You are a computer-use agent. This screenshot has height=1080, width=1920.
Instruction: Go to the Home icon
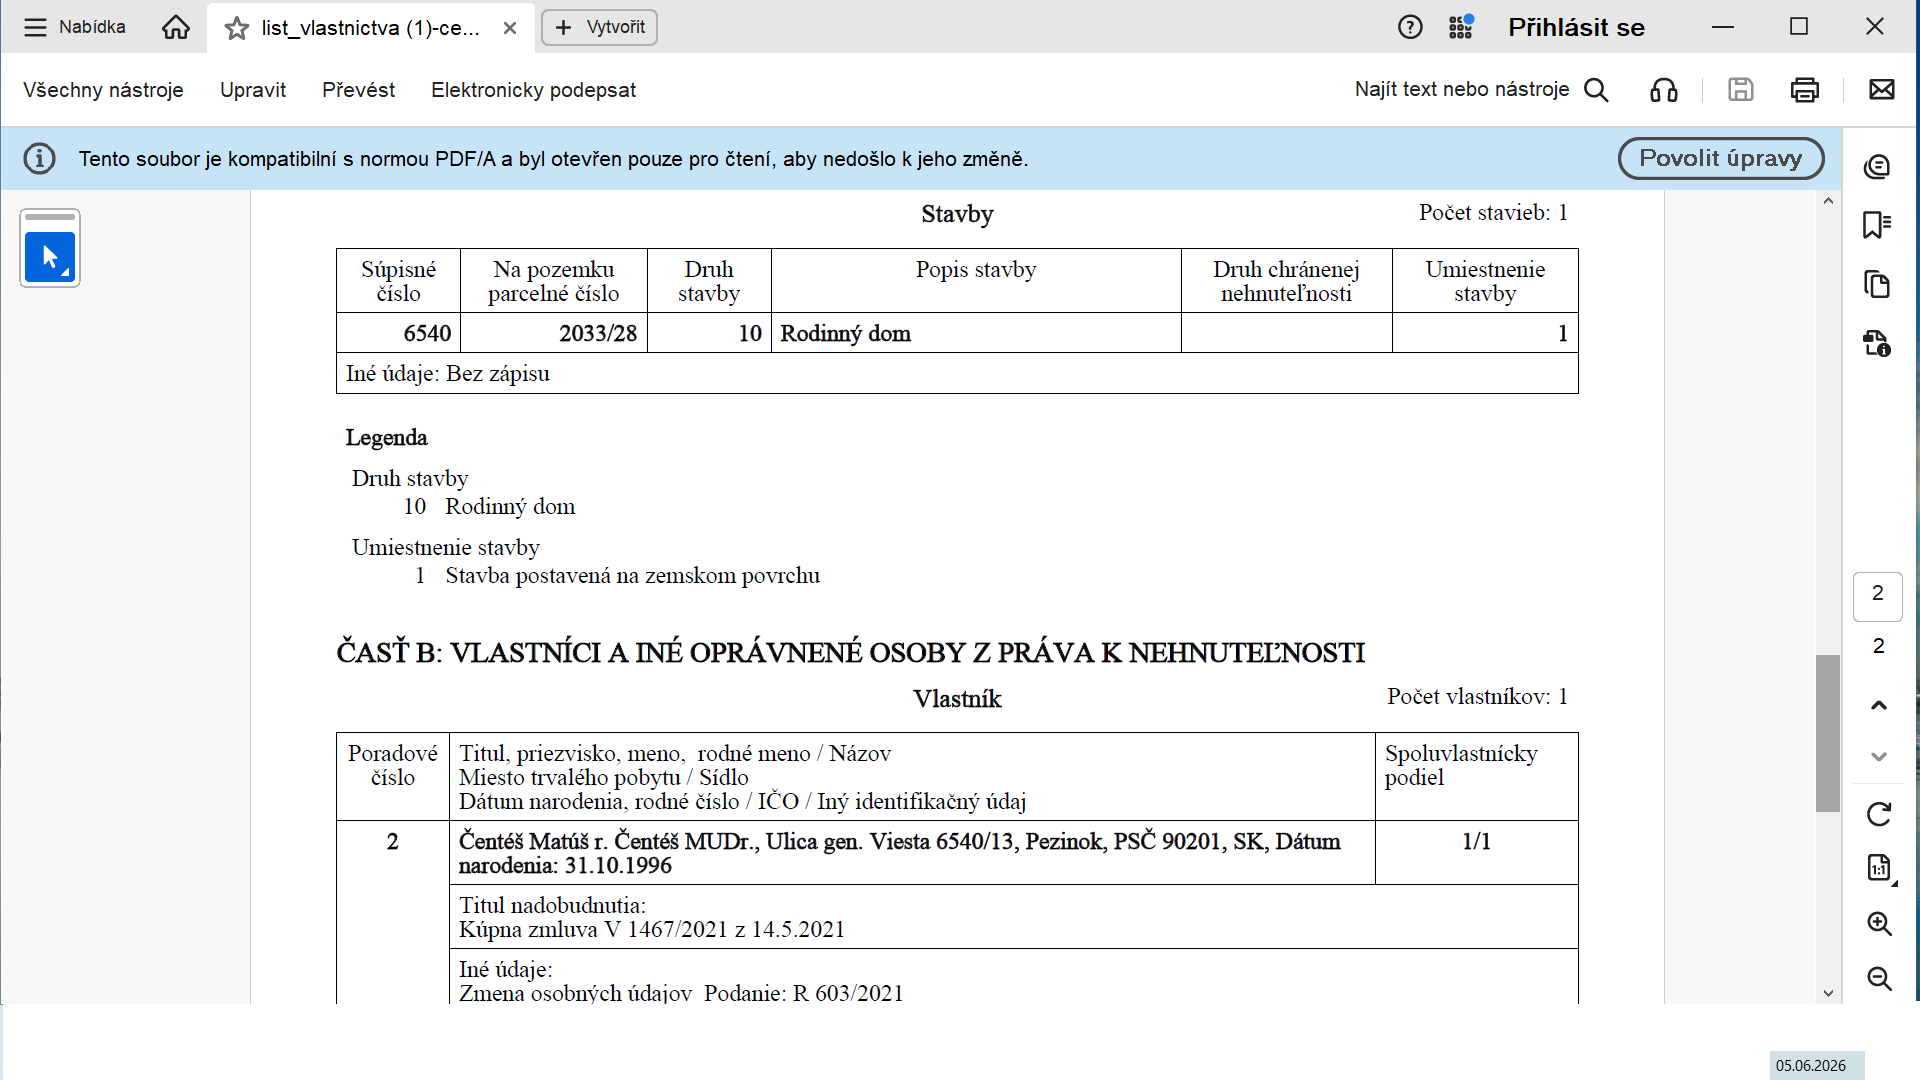(x=176, y=27)
